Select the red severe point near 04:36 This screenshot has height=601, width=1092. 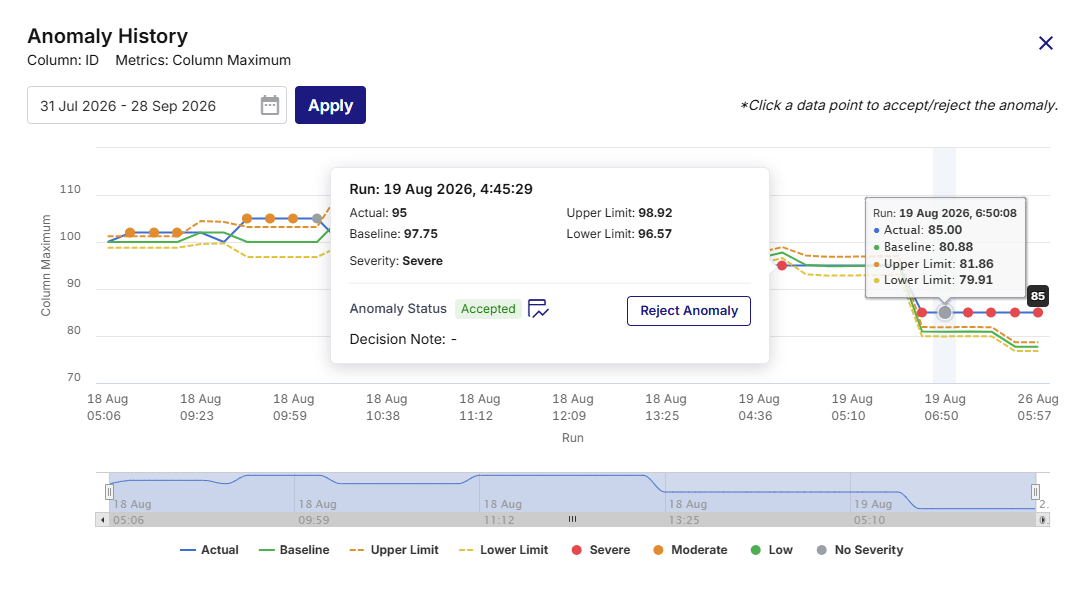point(782,265)
